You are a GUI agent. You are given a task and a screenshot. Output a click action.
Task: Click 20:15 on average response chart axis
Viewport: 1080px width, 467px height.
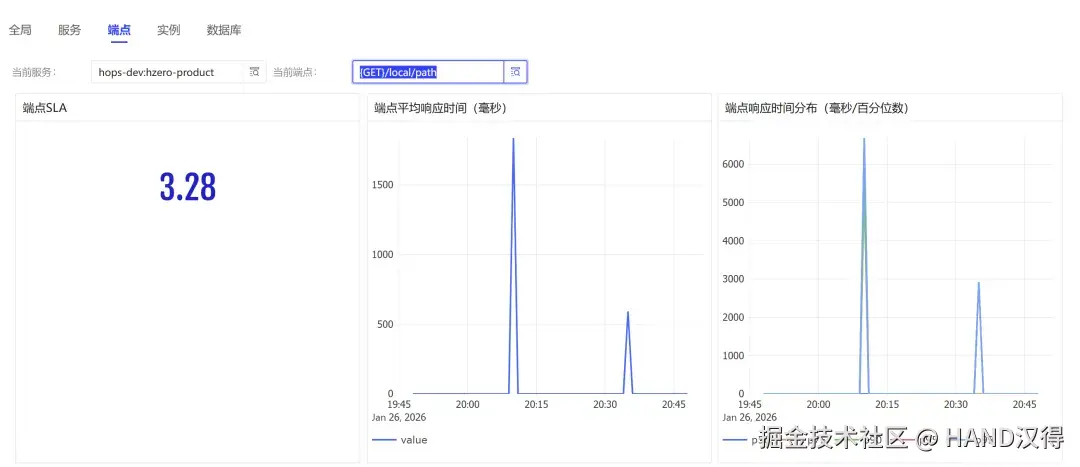click(536, 405)
